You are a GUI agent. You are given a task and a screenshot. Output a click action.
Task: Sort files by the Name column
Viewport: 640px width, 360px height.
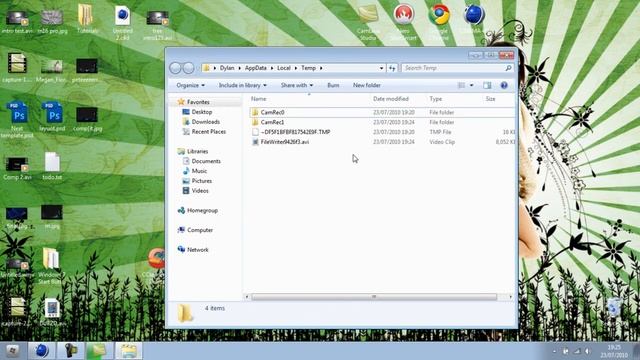[258, 99]
